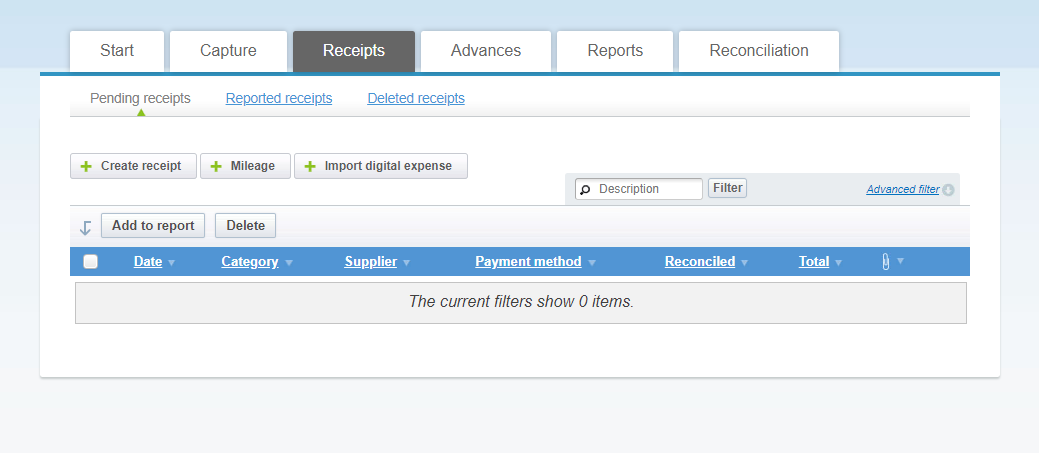Viewport: 1039px width, 453px height.
Task: Tick the select-all checkbox in table header
Action: pyautogui.click(x=90, y=262)
